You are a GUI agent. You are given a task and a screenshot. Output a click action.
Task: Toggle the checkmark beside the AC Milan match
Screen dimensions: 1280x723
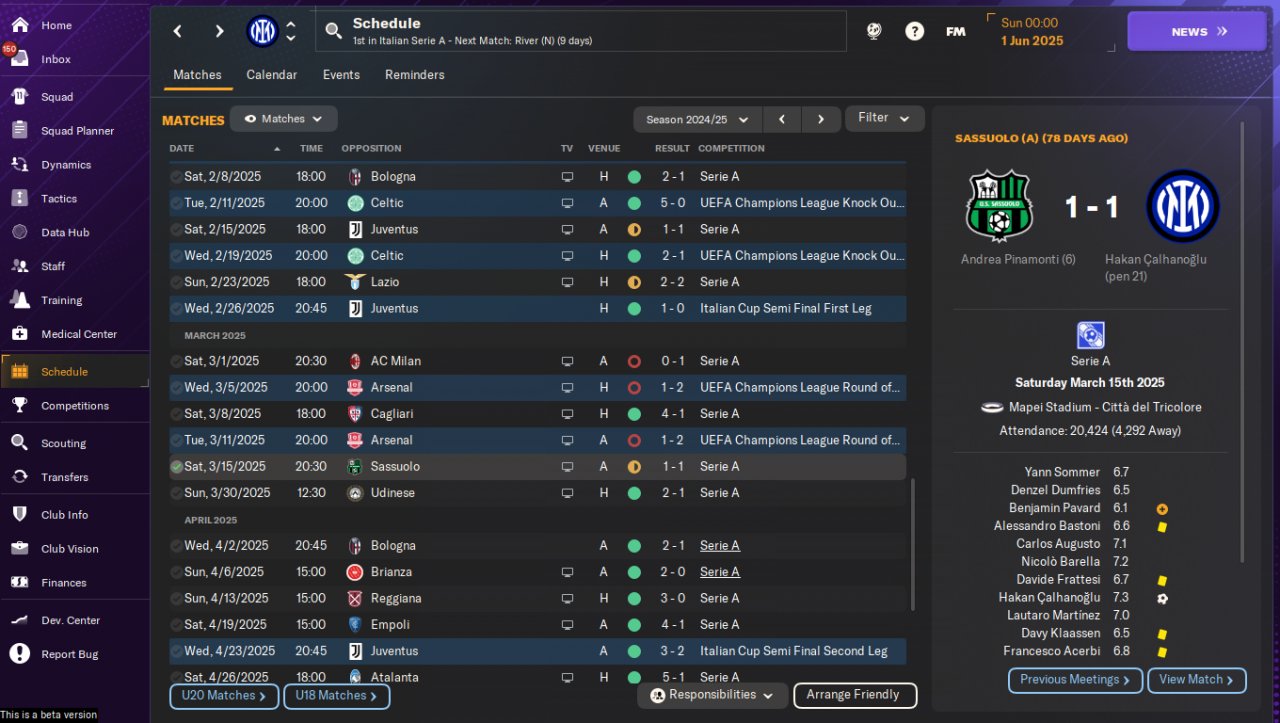click(176, 361)
